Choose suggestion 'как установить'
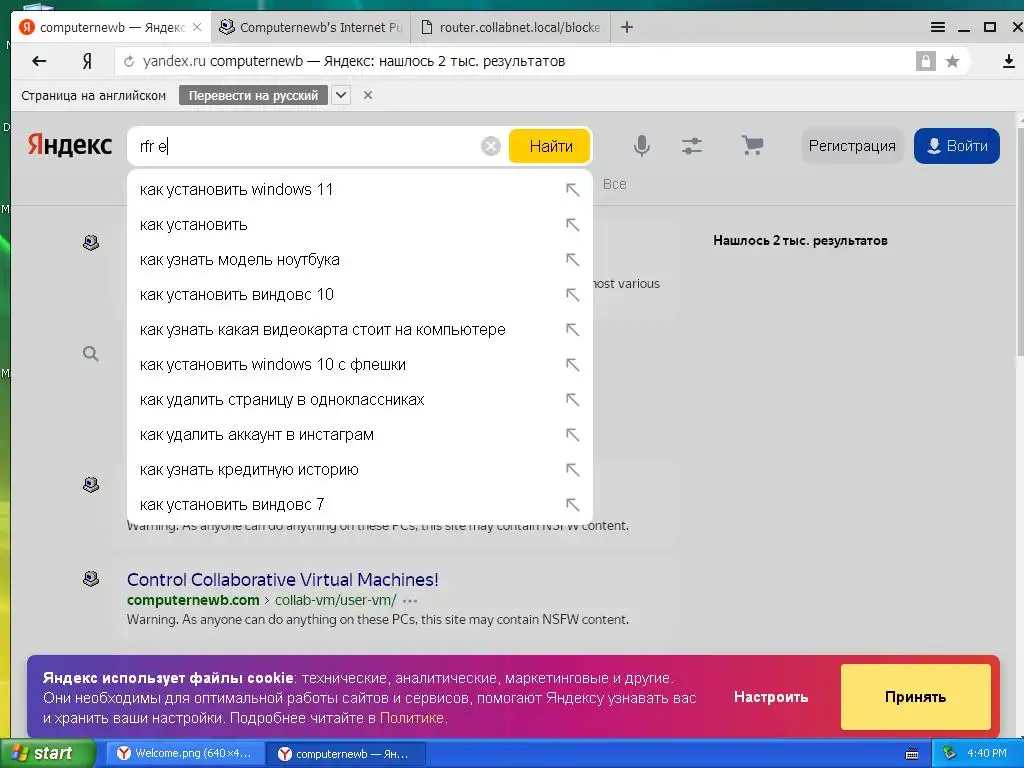Screen dimensions: 1024x768 click(360, 225)
